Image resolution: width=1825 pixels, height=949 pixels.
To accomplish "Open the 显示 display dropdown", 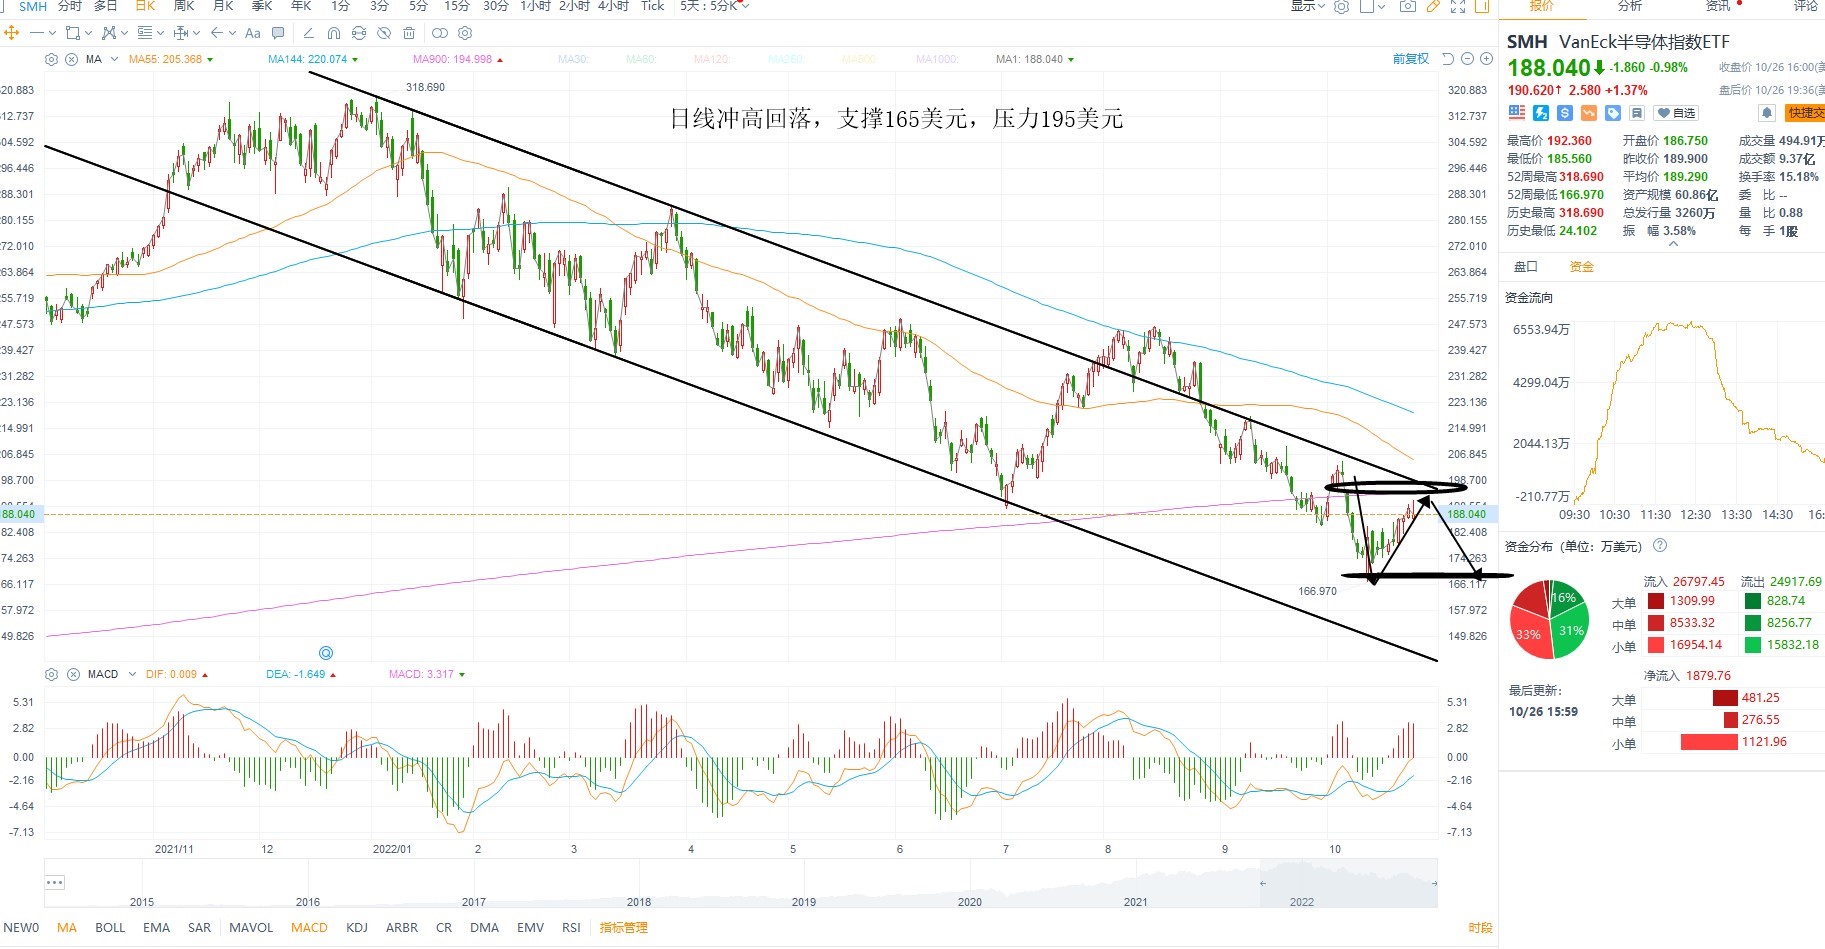I will [x=1307, y=6].
